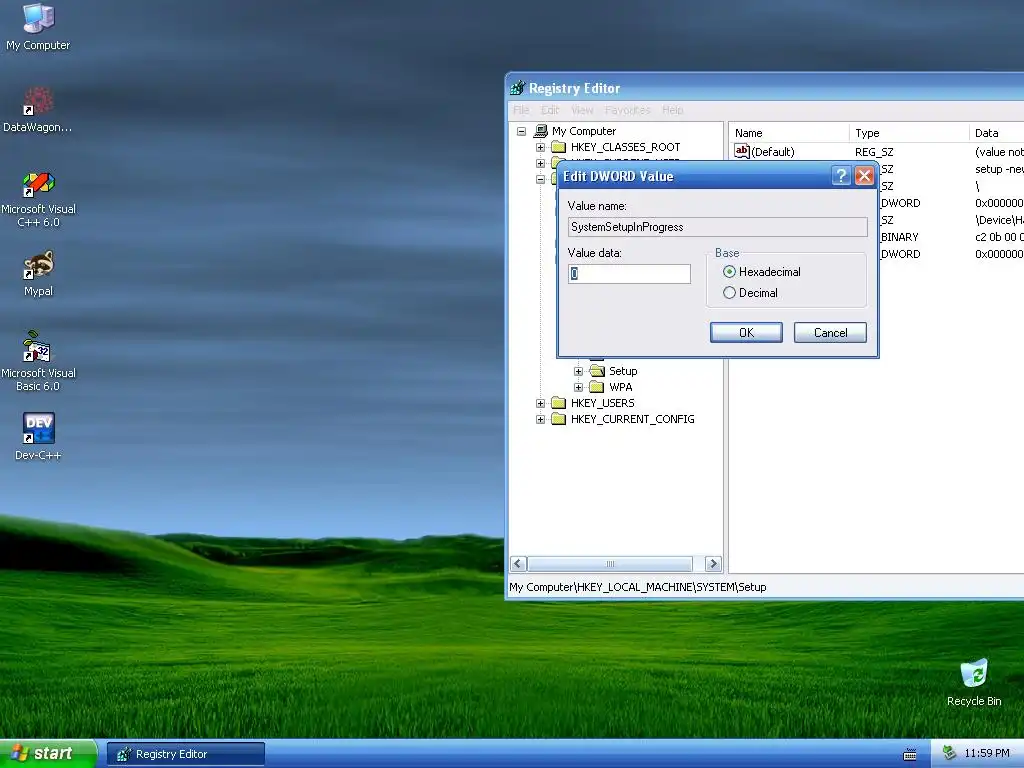Click the Registry Editor title bar icon

click(517, 88)
